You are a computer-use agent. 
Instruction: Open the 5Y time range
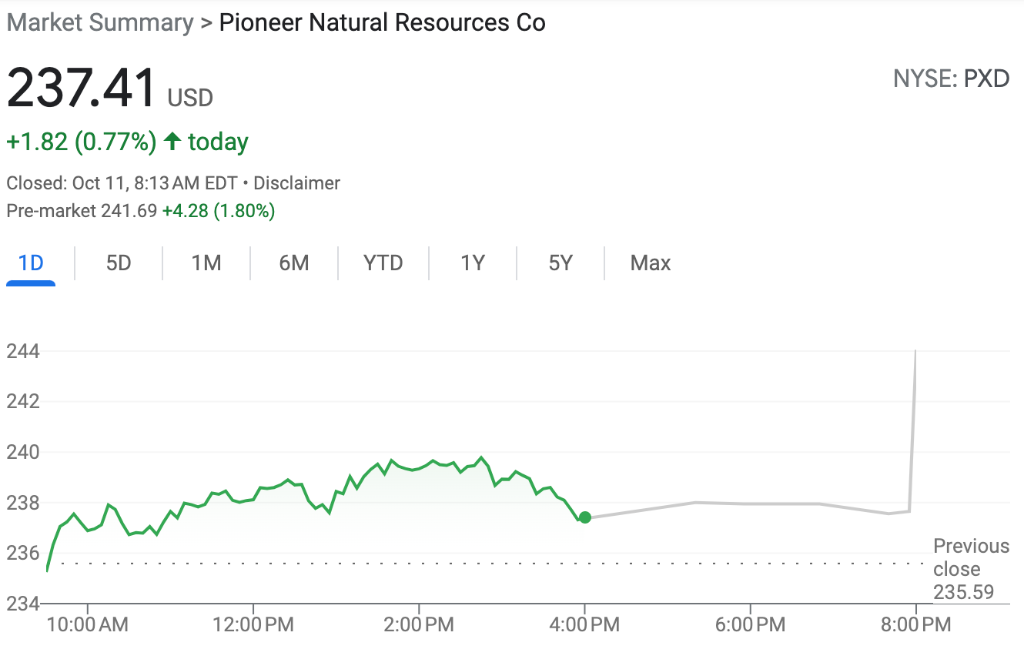point(560,263)
